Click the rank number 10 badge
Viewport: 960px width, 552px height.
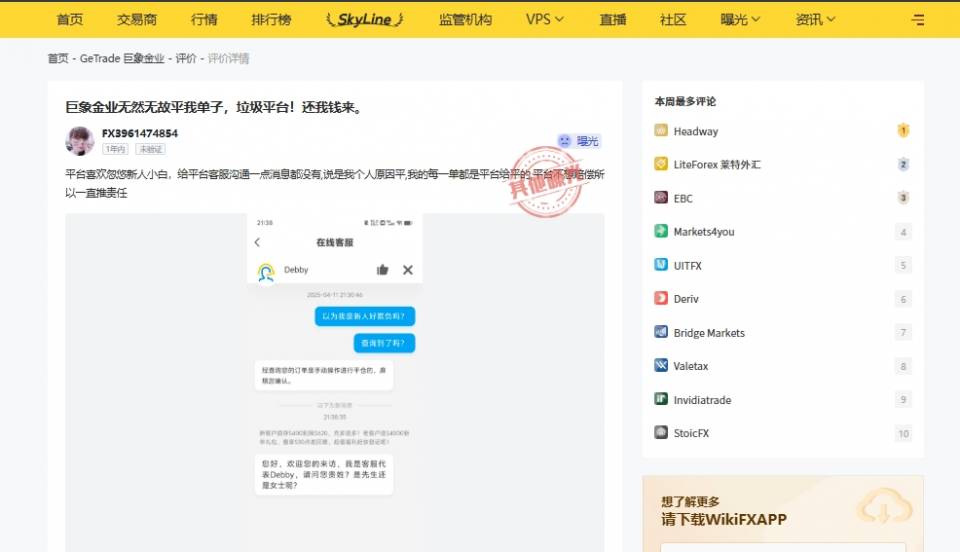(903, 433)
